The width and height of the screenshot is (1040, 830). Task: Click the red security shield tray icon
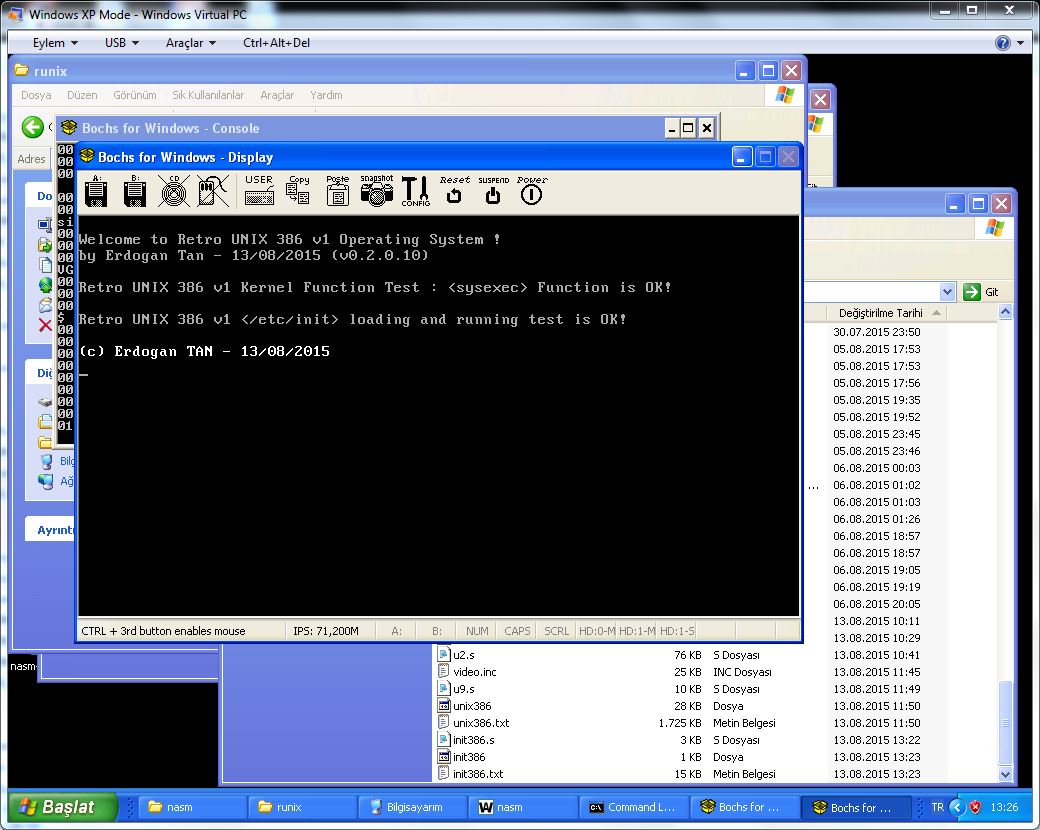[x=975, y=807]
